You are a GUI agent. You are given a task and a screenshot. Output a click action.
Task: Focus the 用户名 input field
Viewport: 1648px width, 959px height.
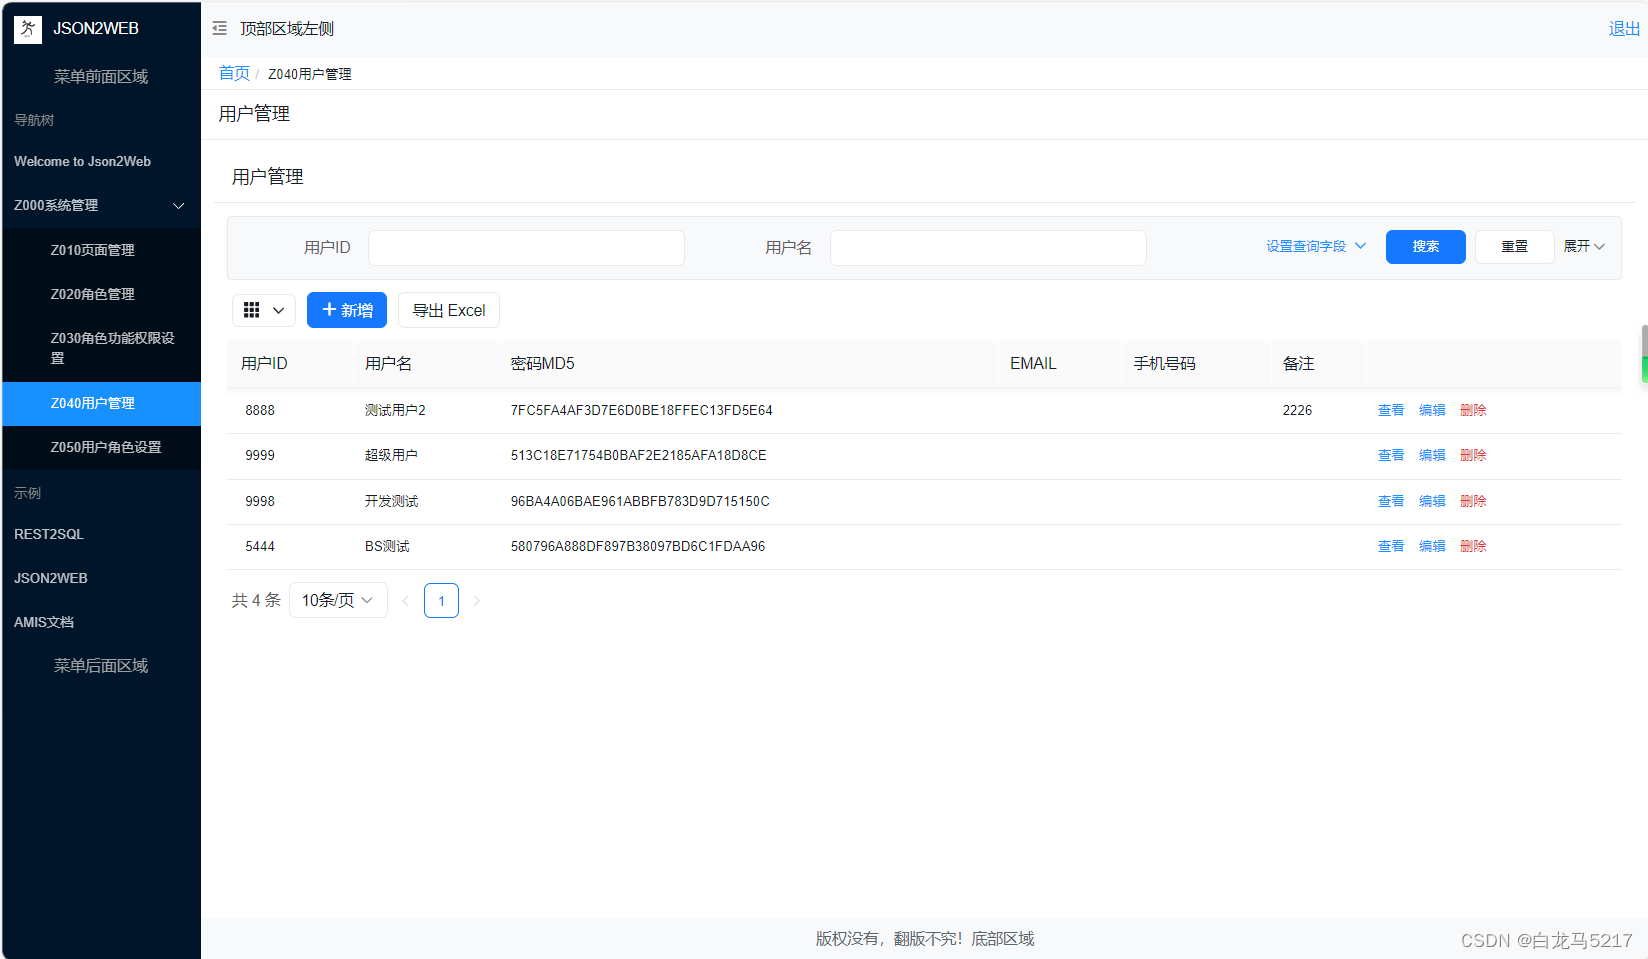tap(988, 248)
